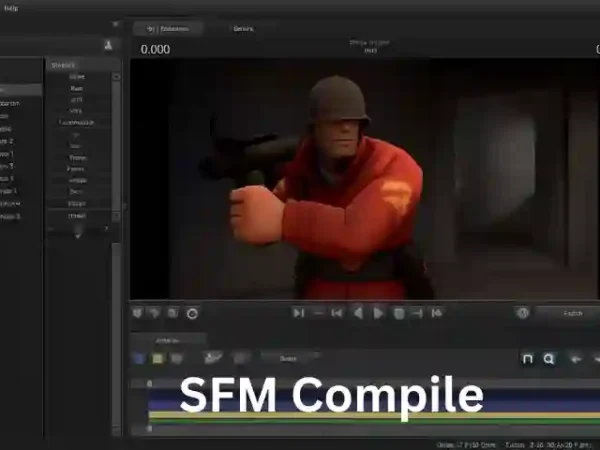Click the leftmost transport button, left of the dash
600x450 pixels.
pyautogui.click(x=298, y=313)
